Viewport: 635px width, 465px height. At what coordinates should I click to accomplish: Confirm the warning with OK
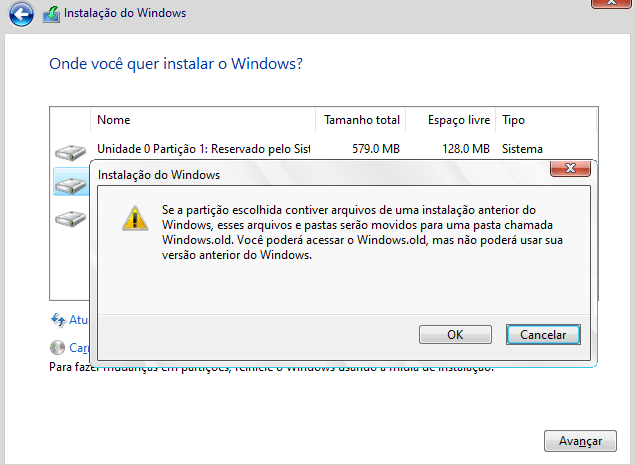pyautogui.click(x=455, y=335)
